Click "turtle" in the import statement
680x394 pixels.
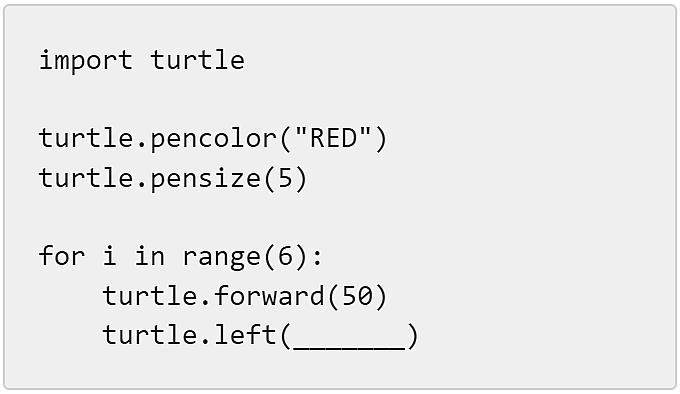point(197,59)
